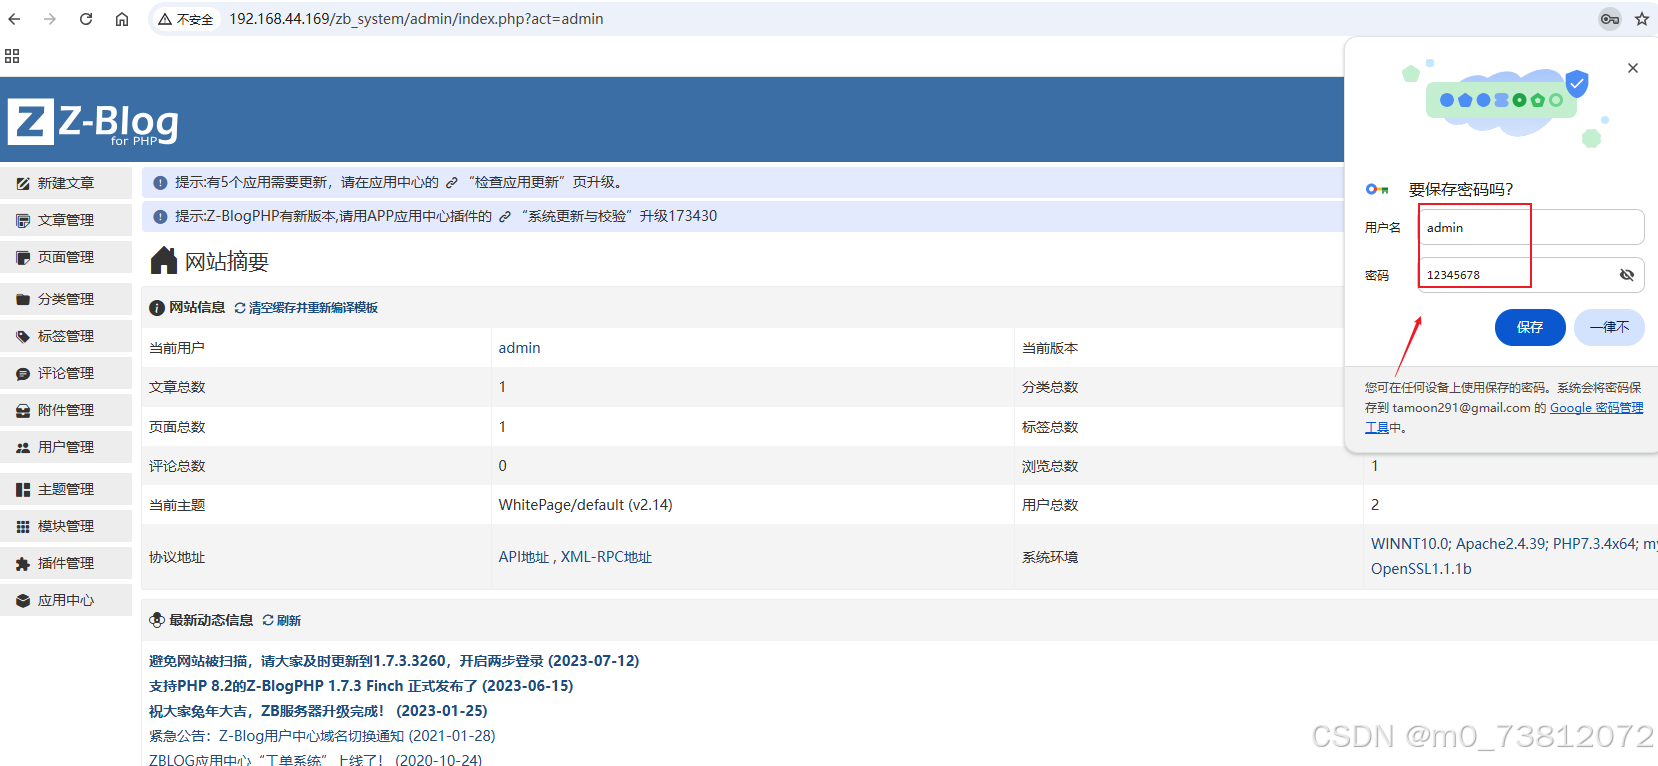Click the 新建文章 pencil icon in the sidebar

coord(23,184)
